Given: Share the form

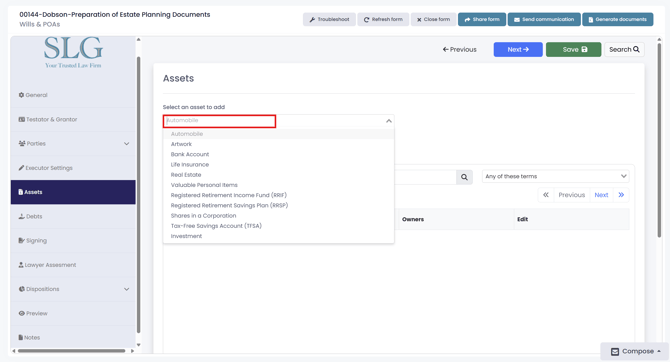Looking at the screenshot, I should tap(482, 19).
